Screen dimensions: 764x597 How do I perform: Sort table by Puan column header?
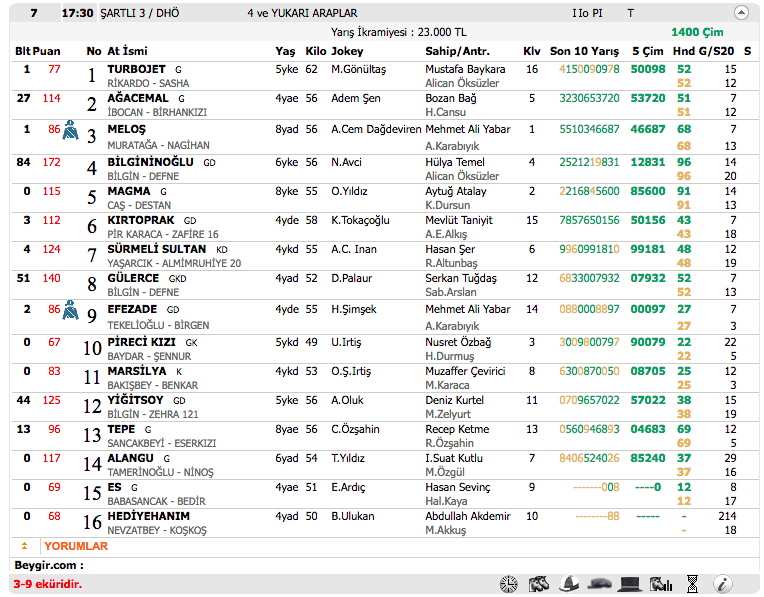[46, 51]
